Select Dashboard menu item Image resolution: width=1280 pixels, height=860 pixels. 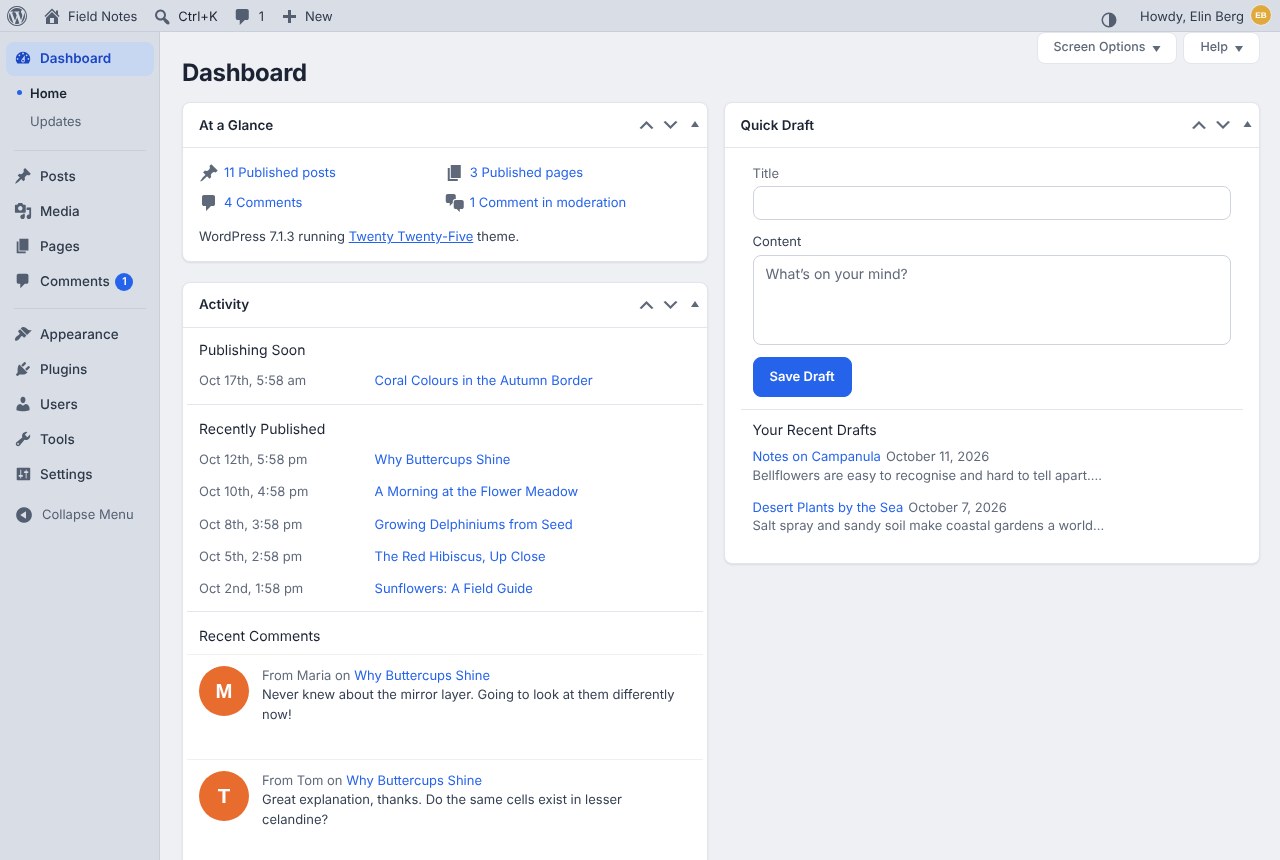pyautogui.click(x=80, y=58)
